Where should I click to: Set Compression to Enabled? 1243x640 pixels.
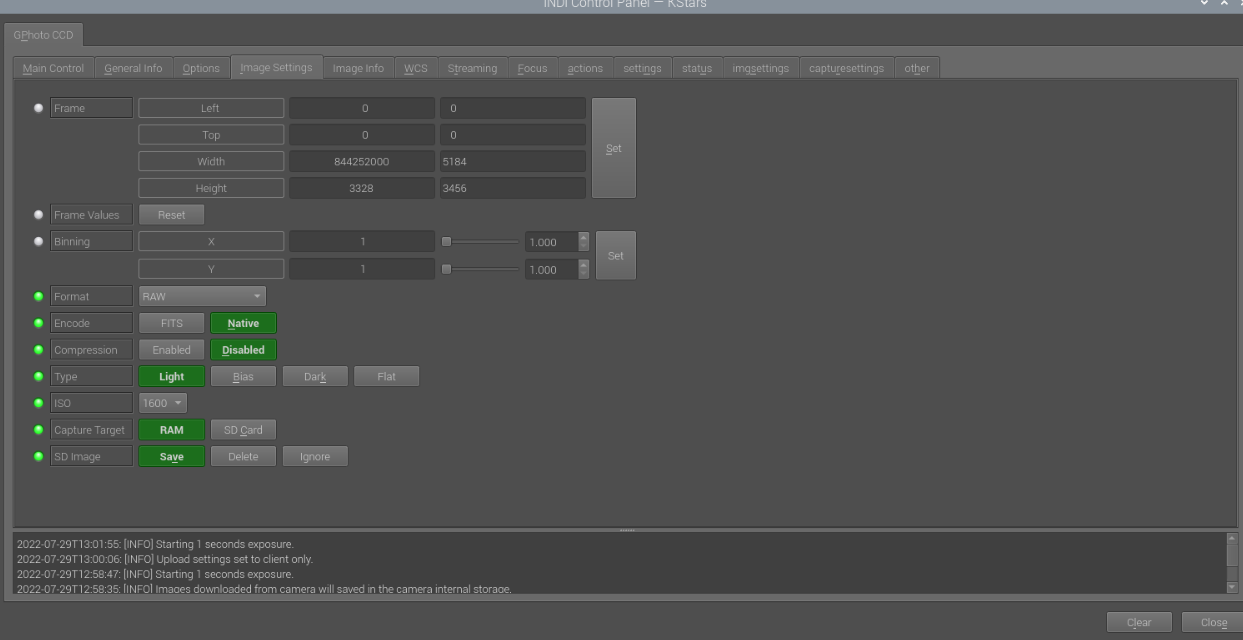pos(172,350)
